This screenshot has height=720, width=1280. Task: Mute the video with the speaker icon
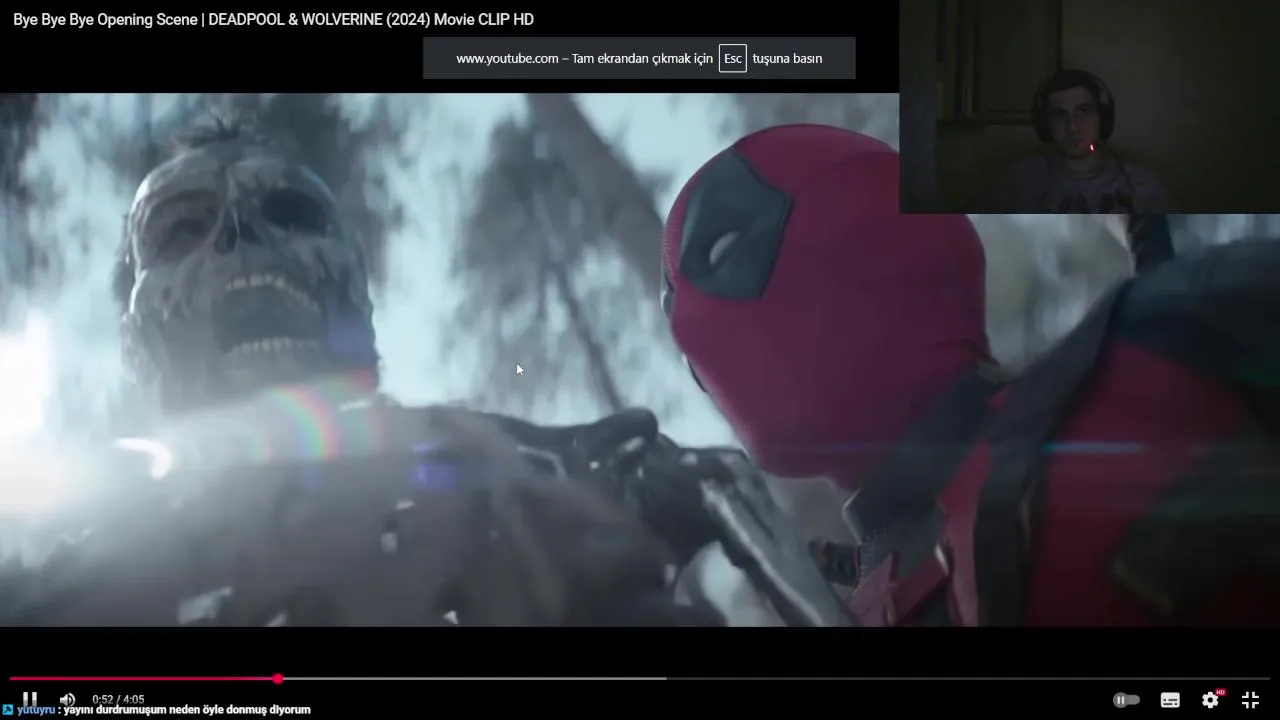[x=67, y=699]
